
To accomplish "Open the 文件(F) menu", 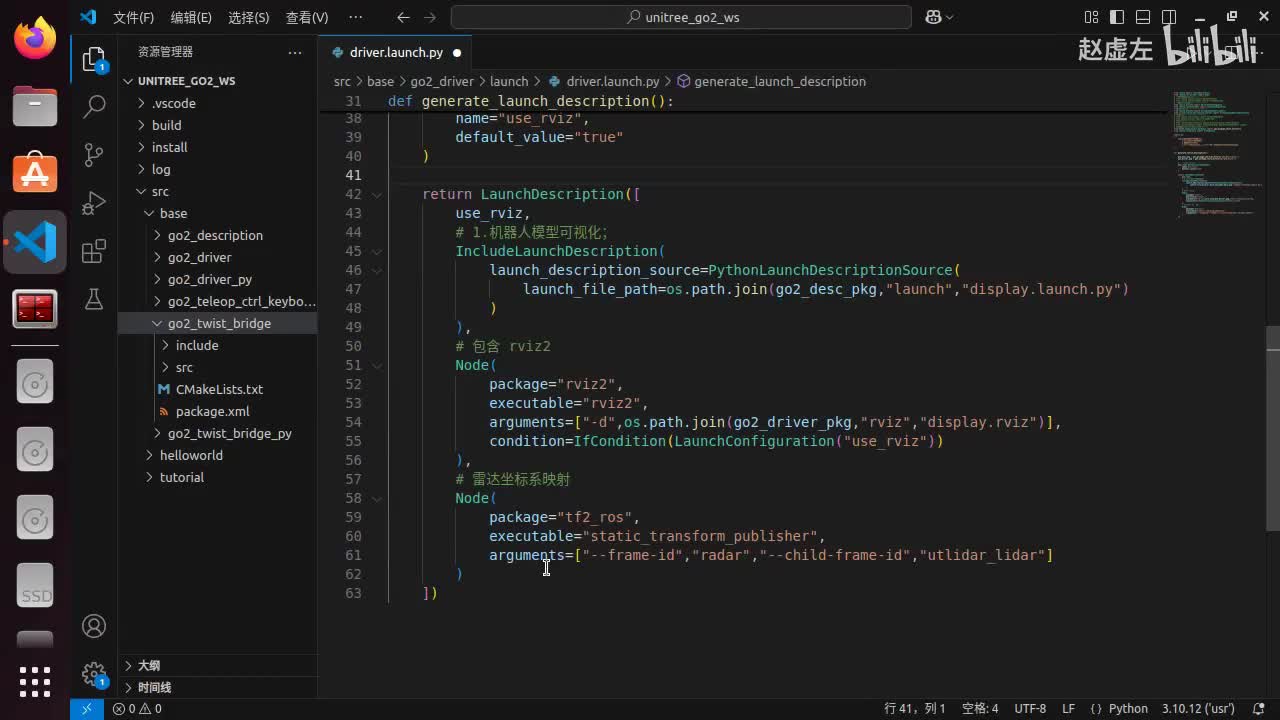I will coord(133,17).
